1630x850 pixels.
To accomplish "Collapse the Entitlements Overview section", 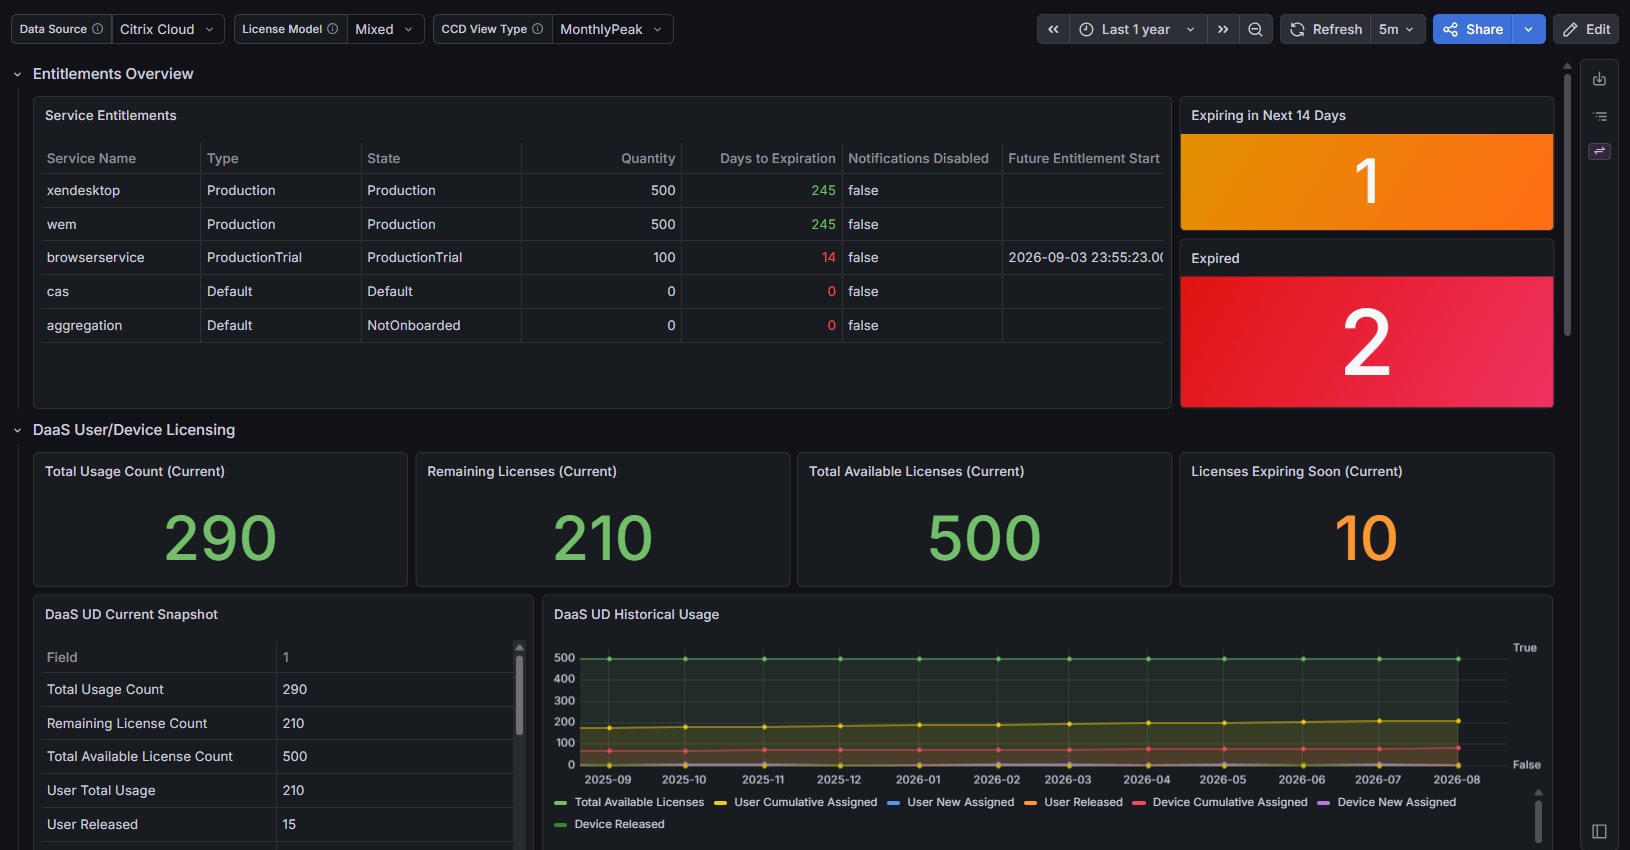I will (17, 74).
